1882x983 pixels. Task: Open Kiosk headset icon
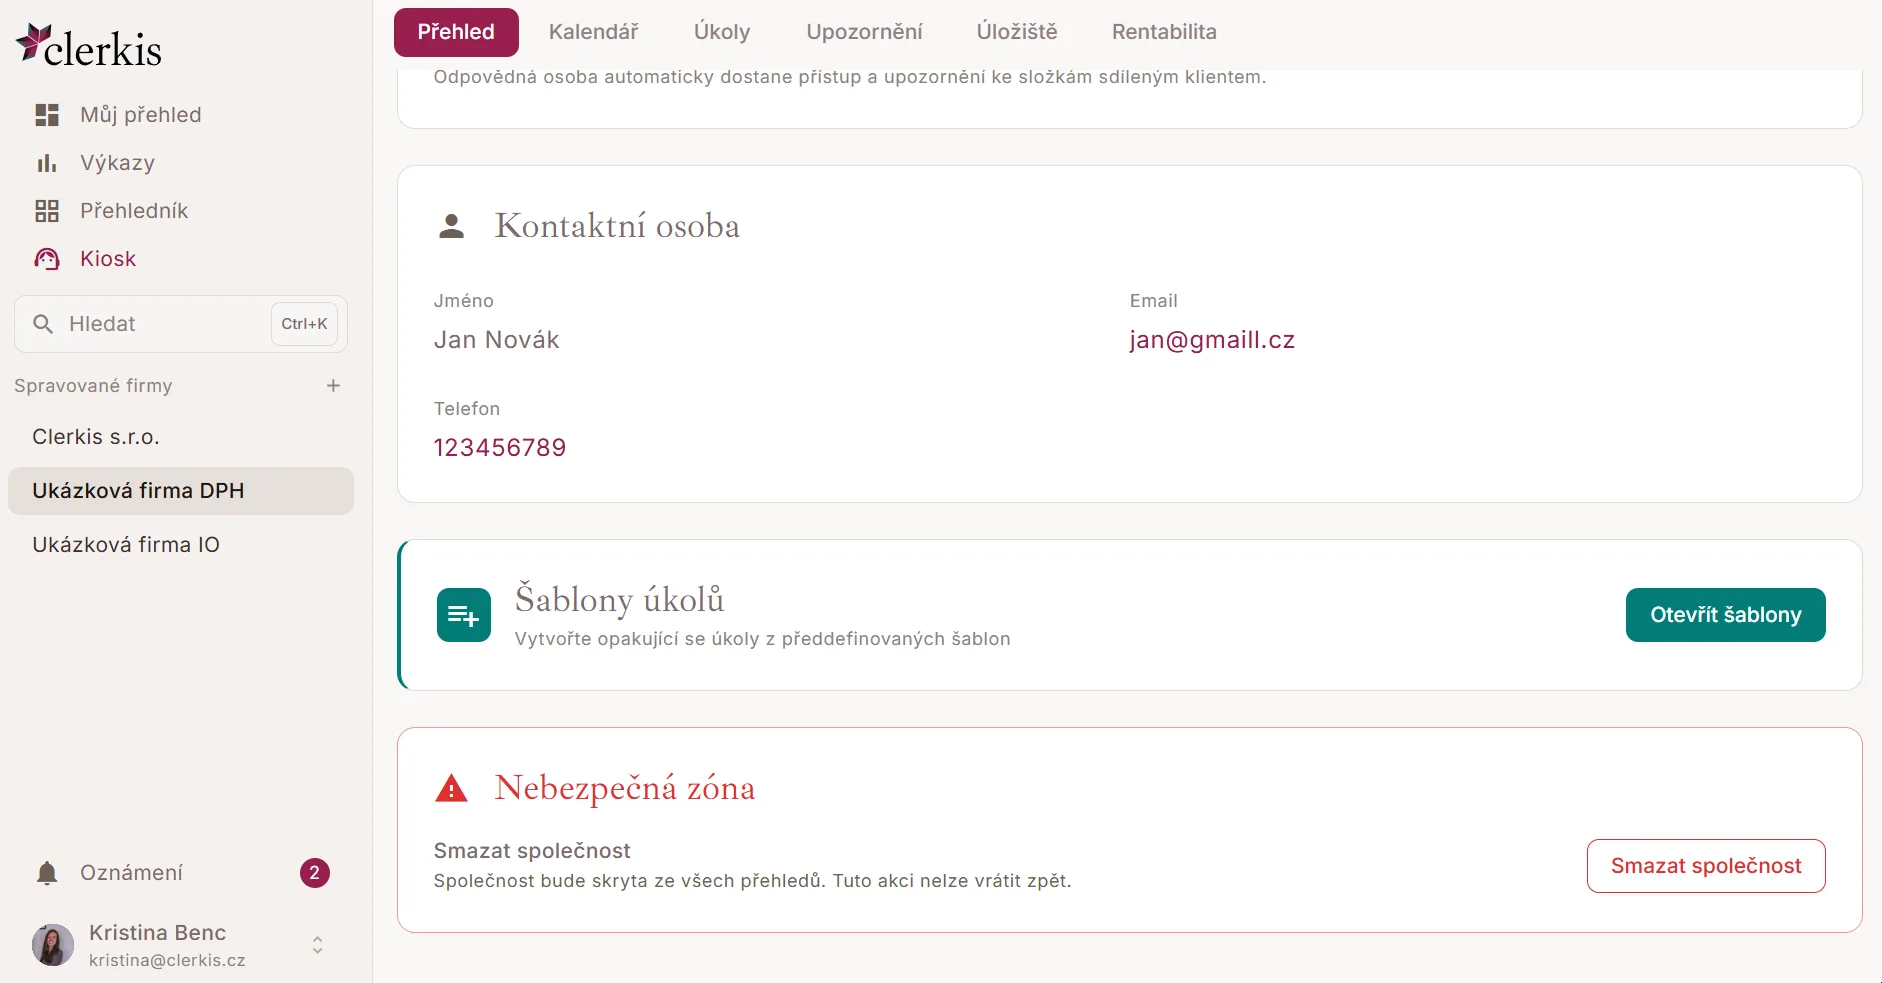click(x=47, y=259)
